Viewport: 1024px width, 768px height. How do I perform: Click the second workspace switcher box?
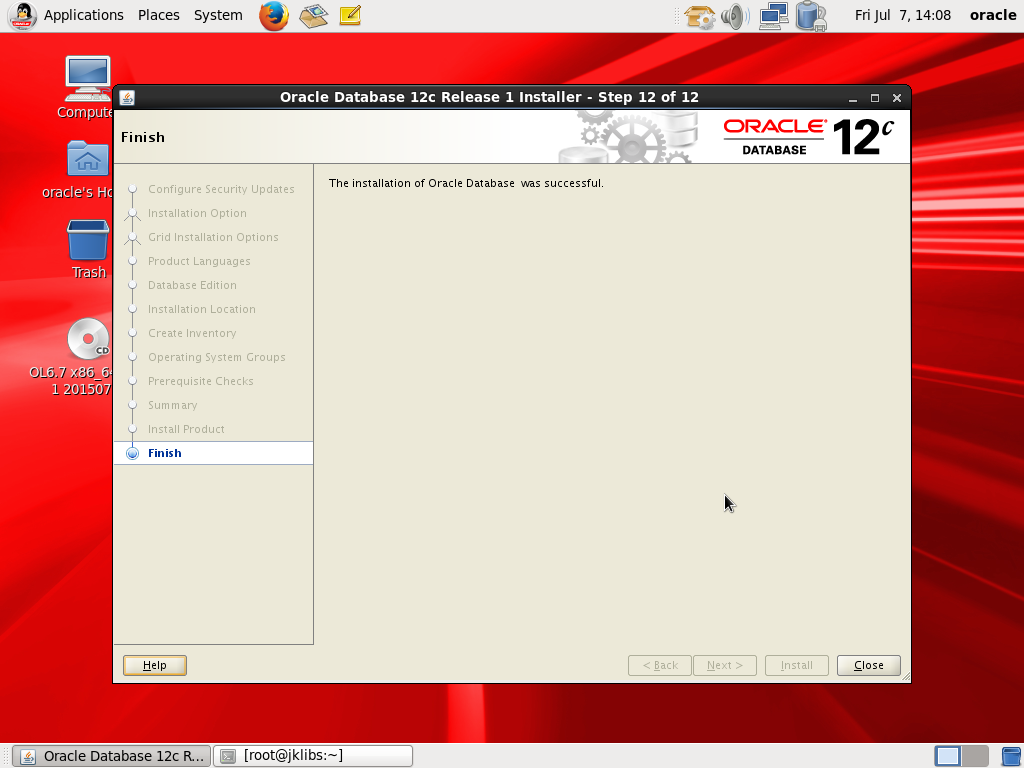point(975,756)
